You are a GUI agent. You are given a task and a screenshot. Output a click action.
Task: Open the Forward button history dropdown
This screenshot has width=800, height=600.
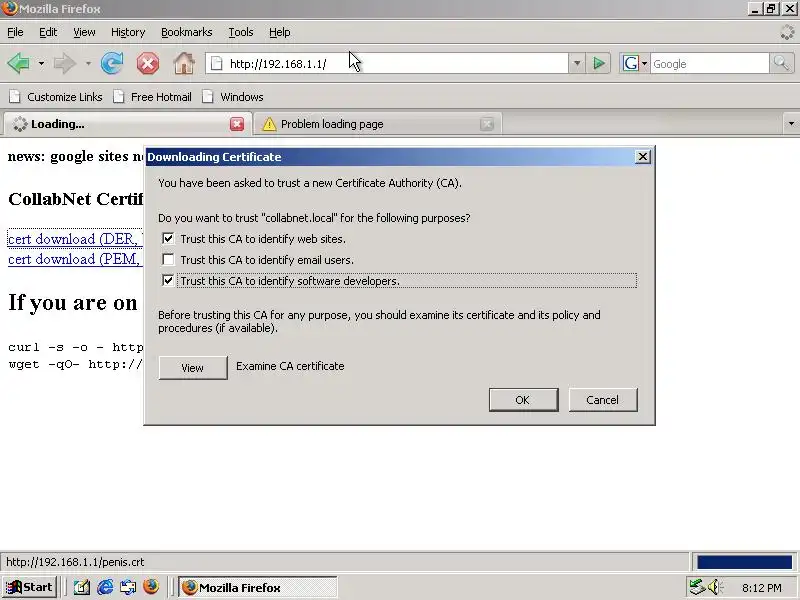(x=88, y=64)
